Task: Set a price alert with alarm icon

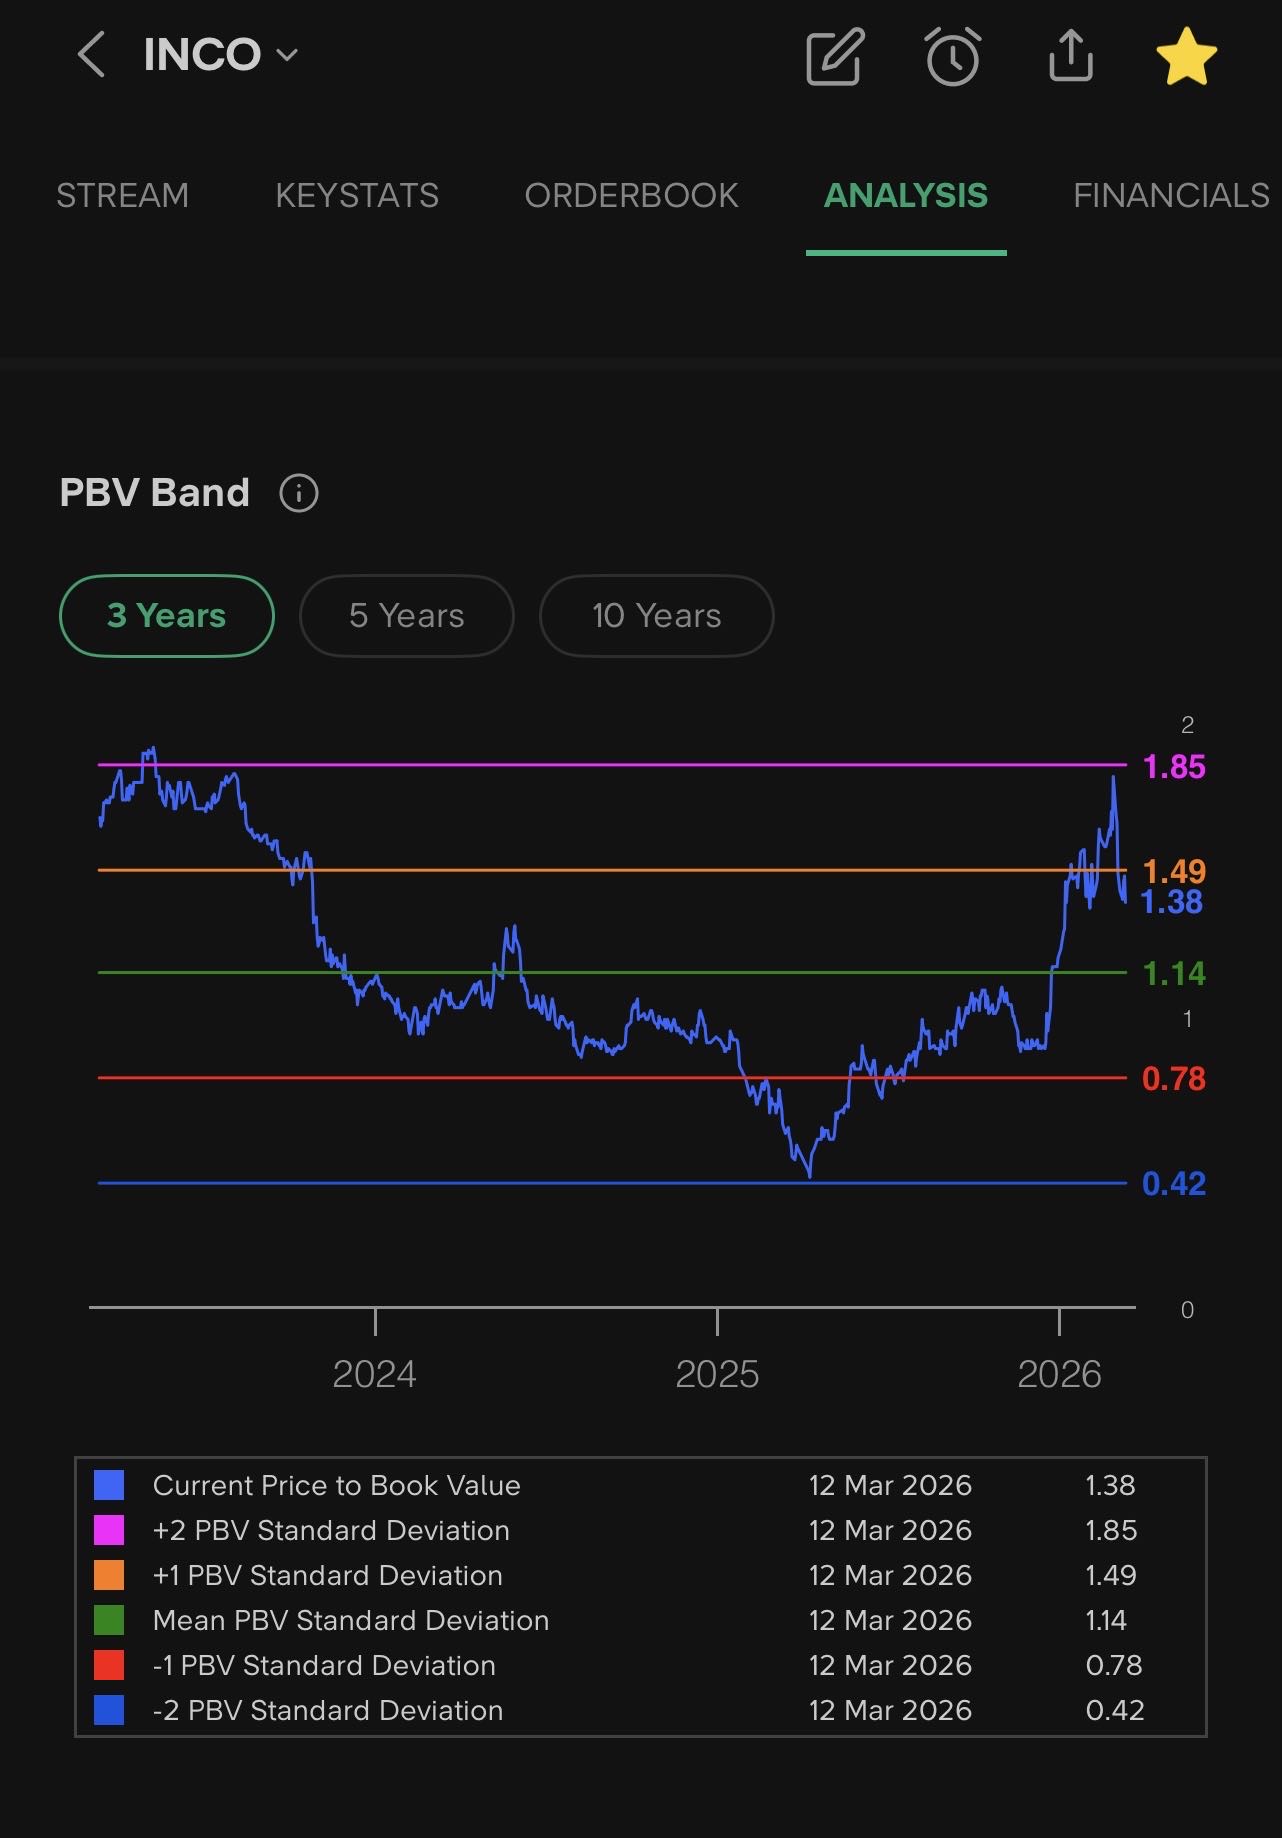Action: point(952,57)
